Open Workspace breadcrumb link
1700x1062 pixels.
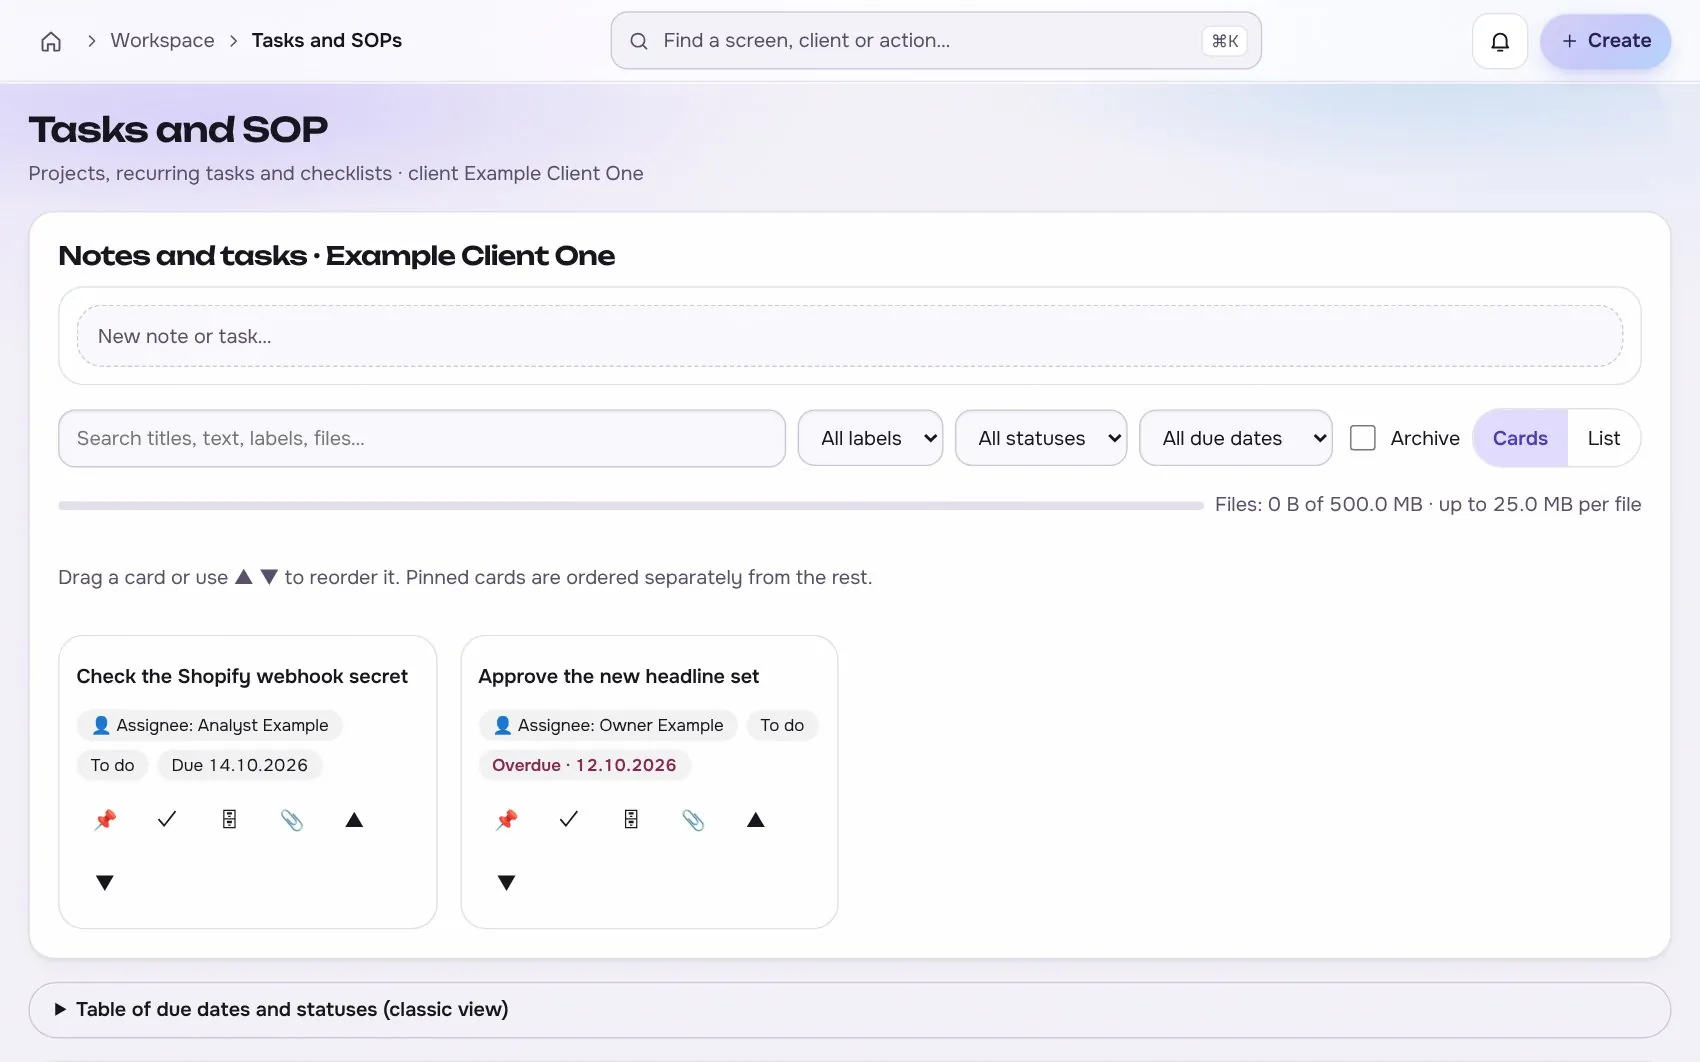coord(162,41)
